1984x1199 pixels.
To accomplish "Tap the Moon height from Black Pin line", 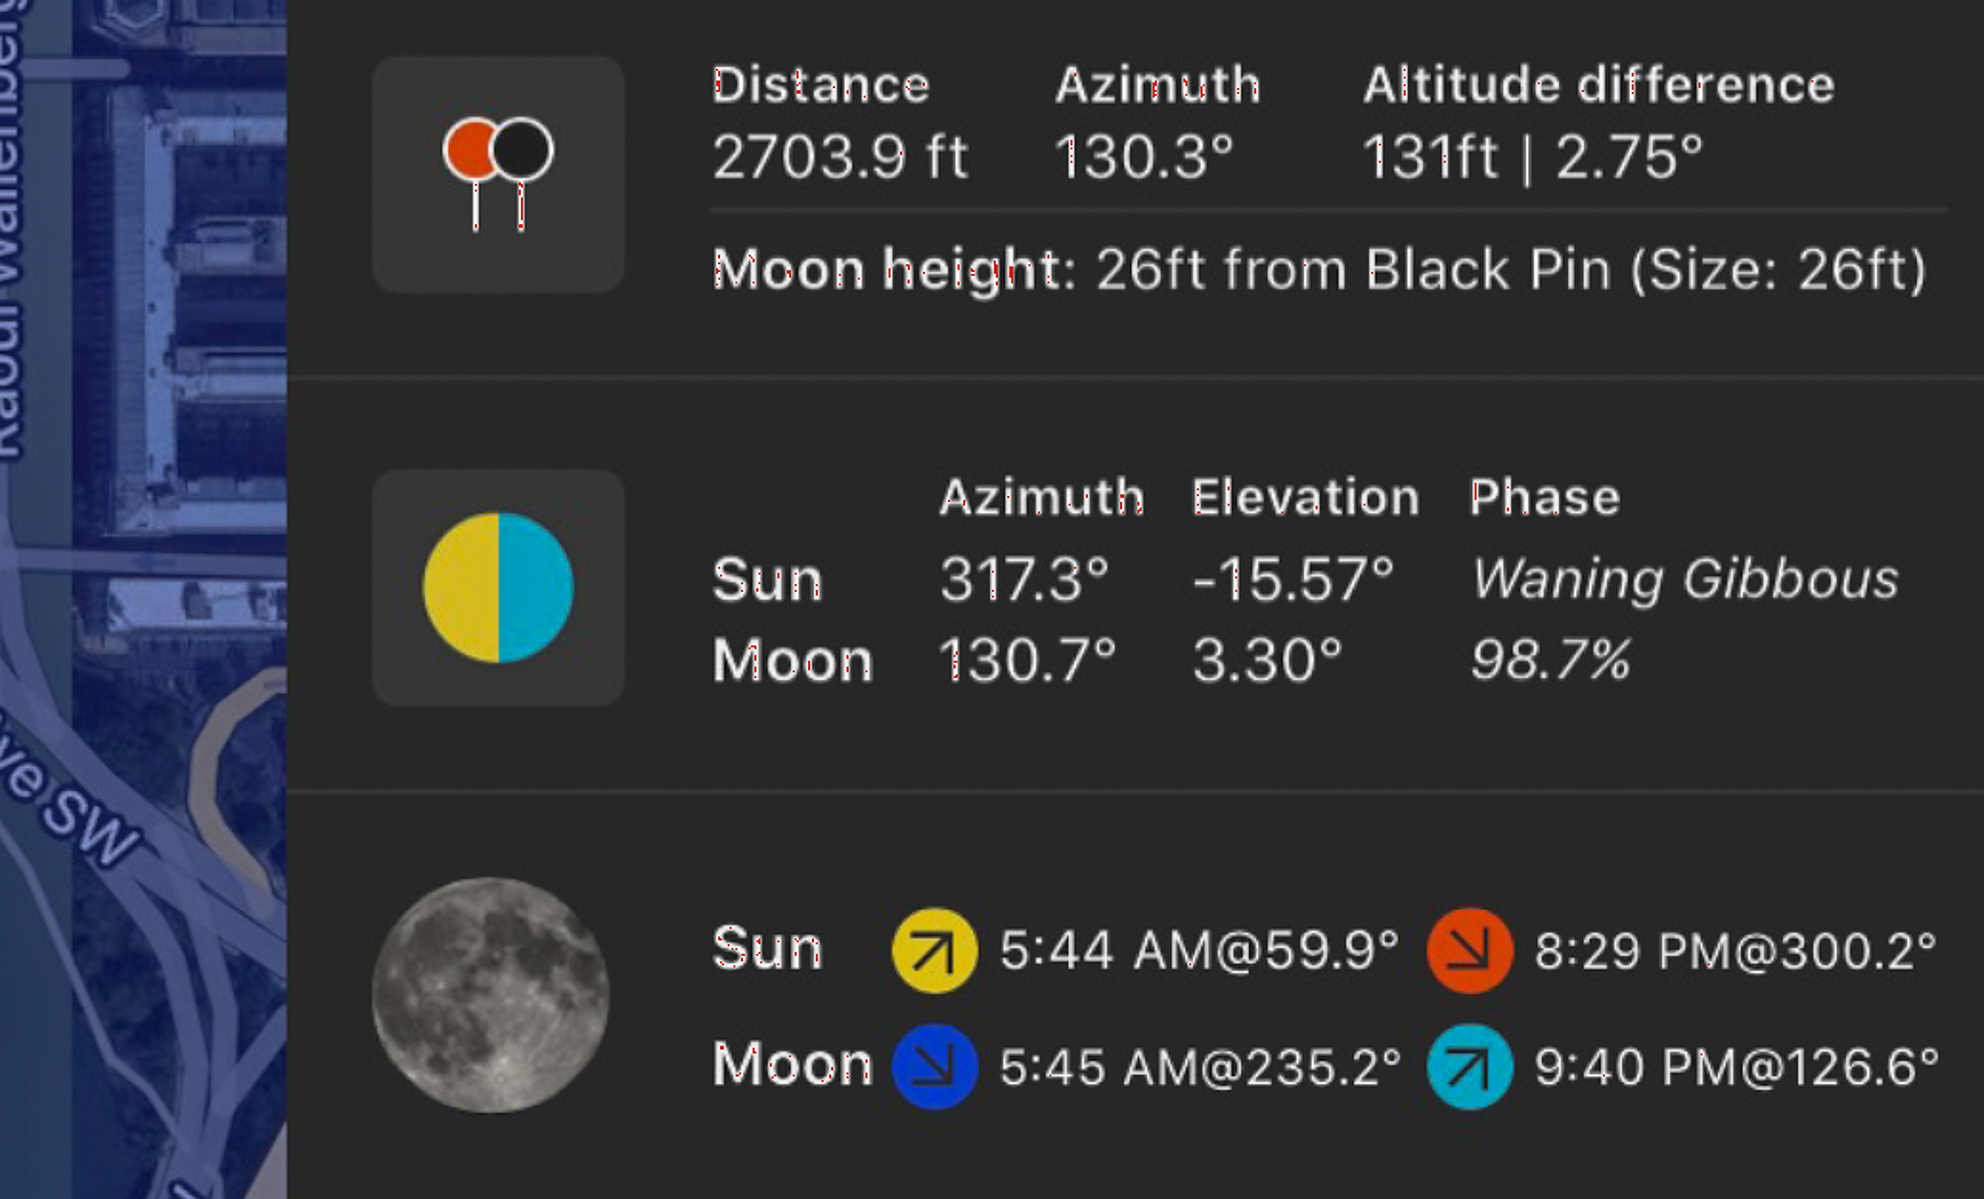I will [x=1319, y=269].
